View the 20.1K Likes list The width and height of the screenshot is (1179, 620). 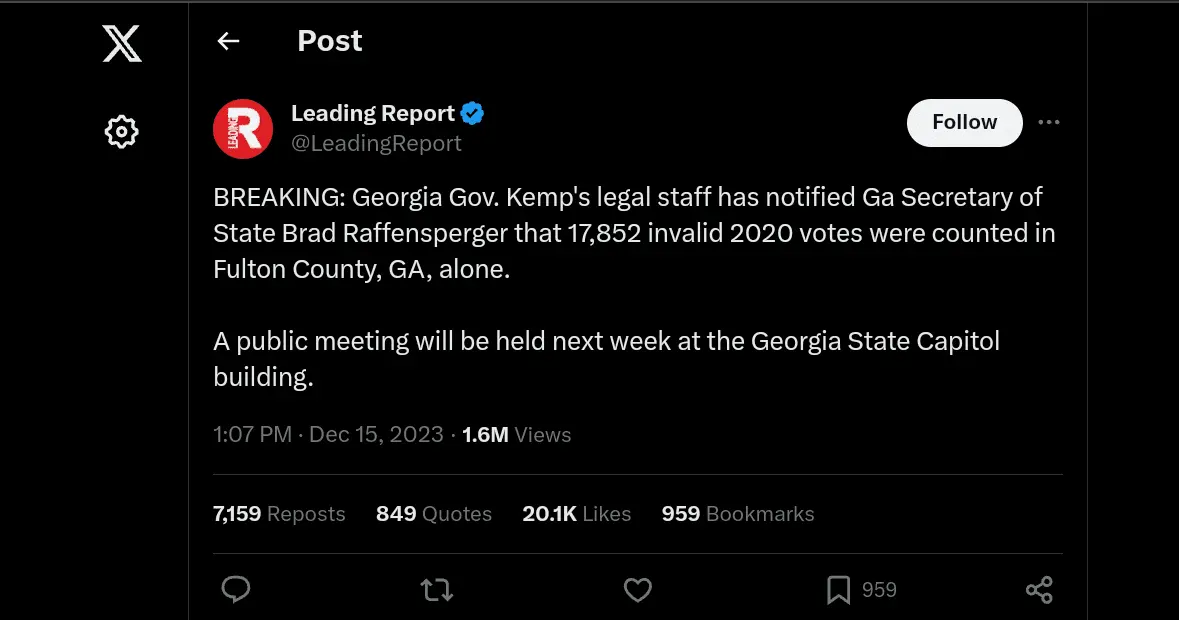pos(576,514)
